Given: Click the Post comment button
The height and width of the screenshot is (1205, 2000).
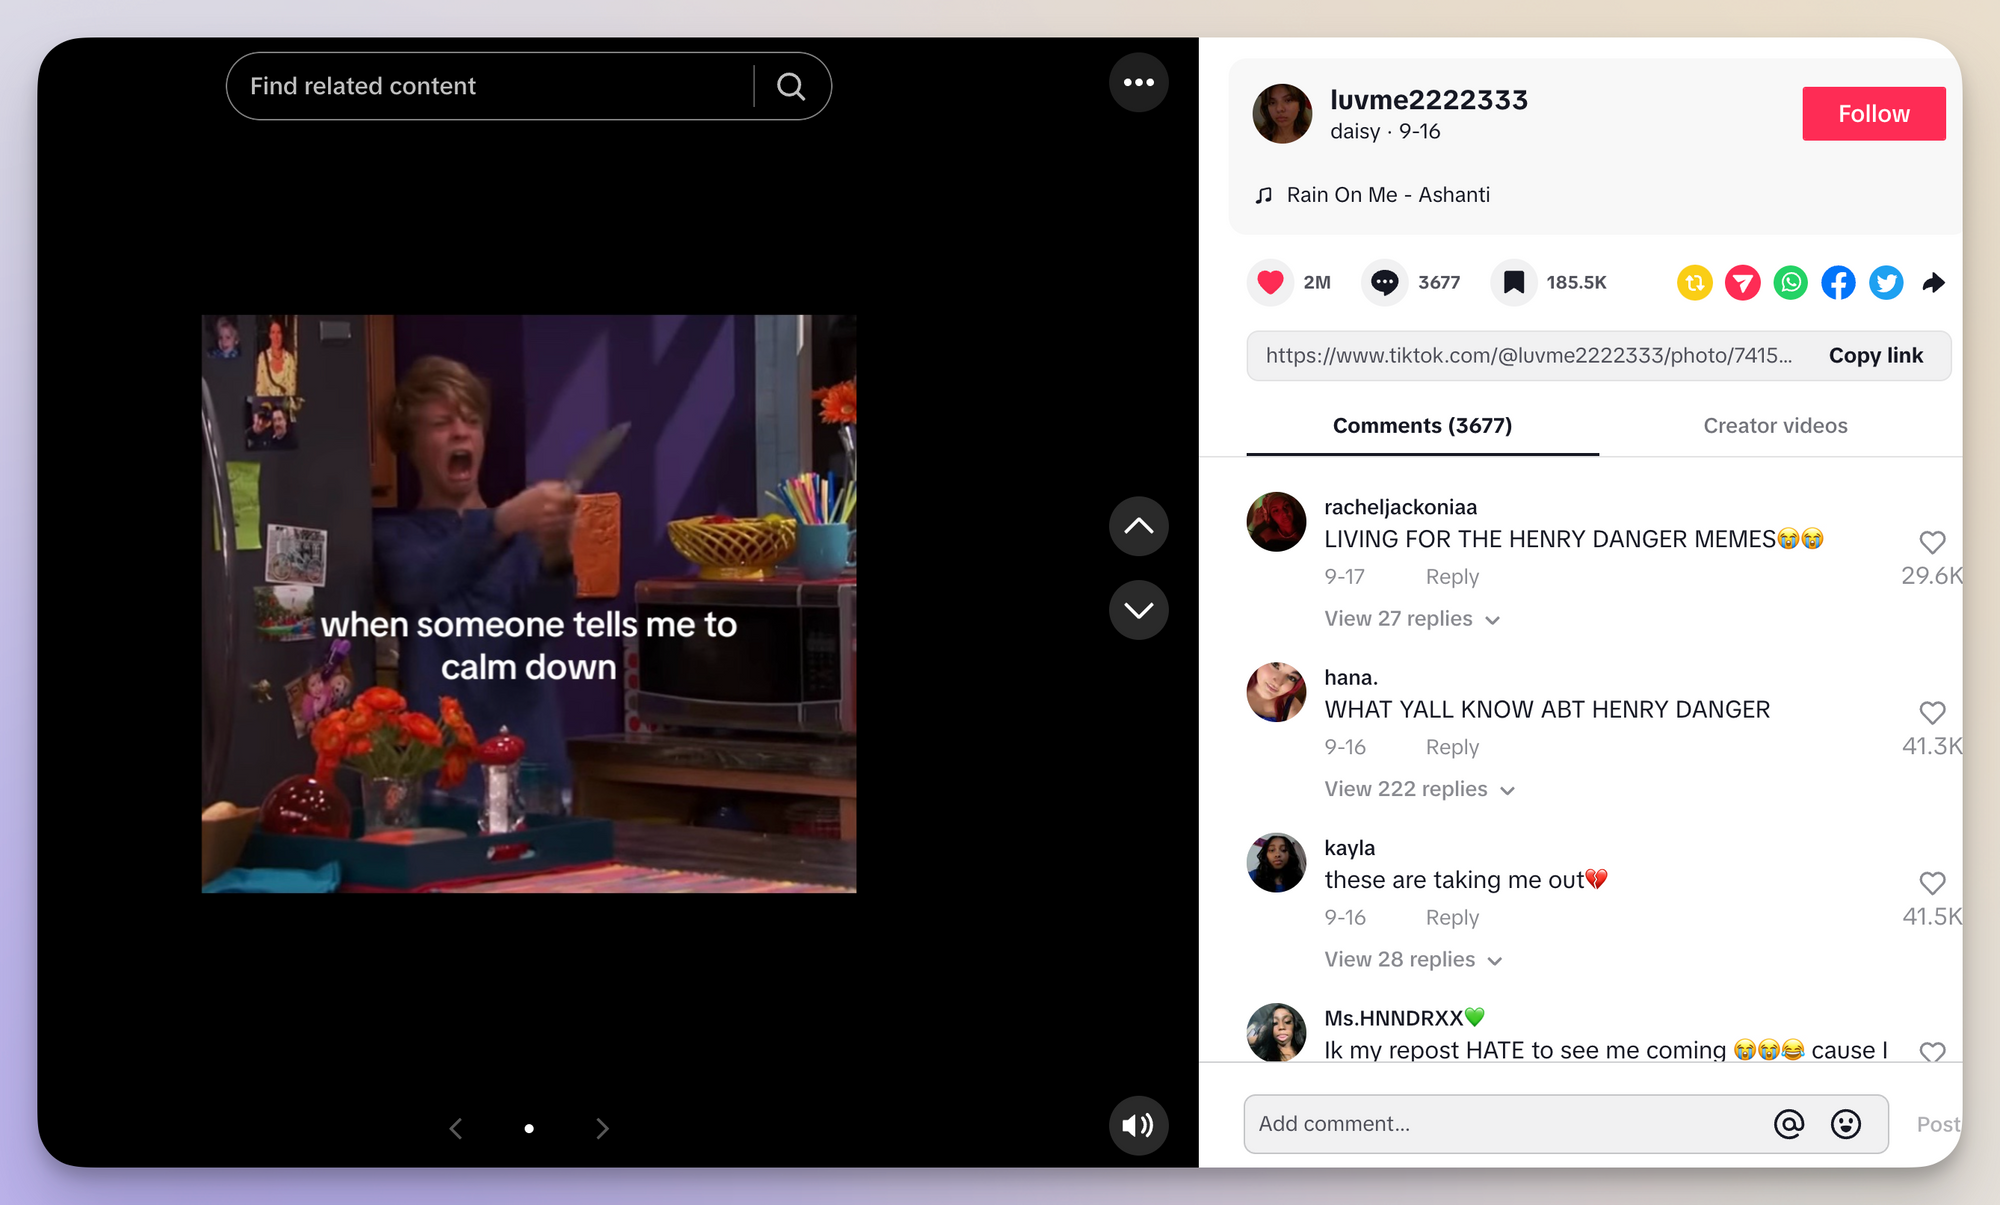Looking at the screenshot, I should [1937, 1124].
